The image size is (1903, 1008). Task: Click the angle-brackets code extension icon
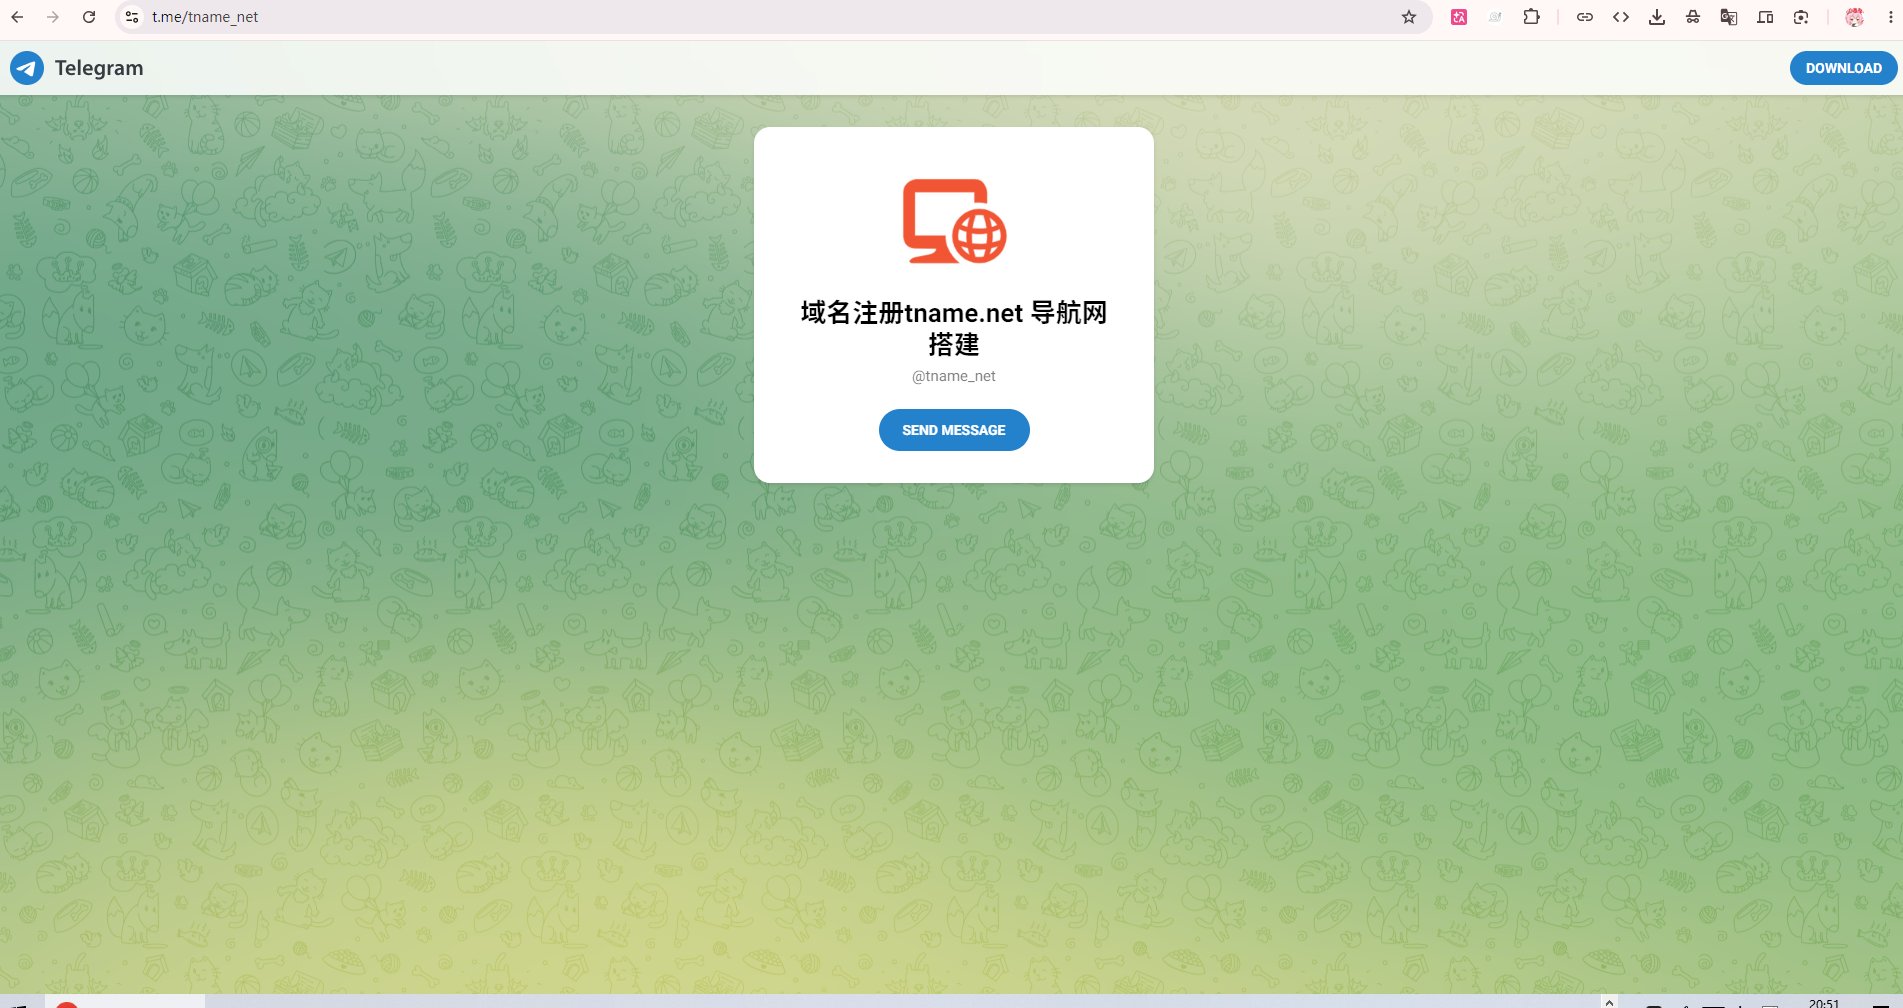pyautogui.click(x=1621, y=17)
